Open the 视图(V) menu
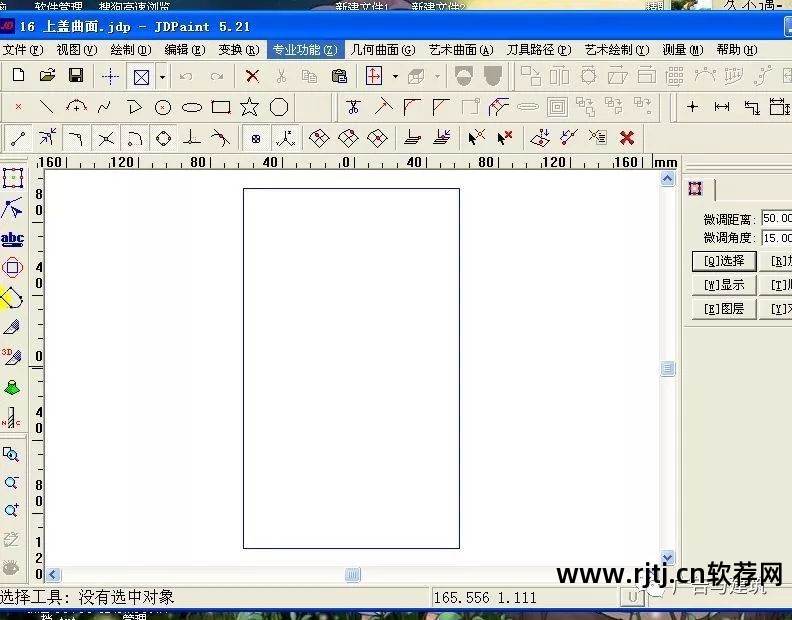 pyautogui.click(x=77, y=50)
